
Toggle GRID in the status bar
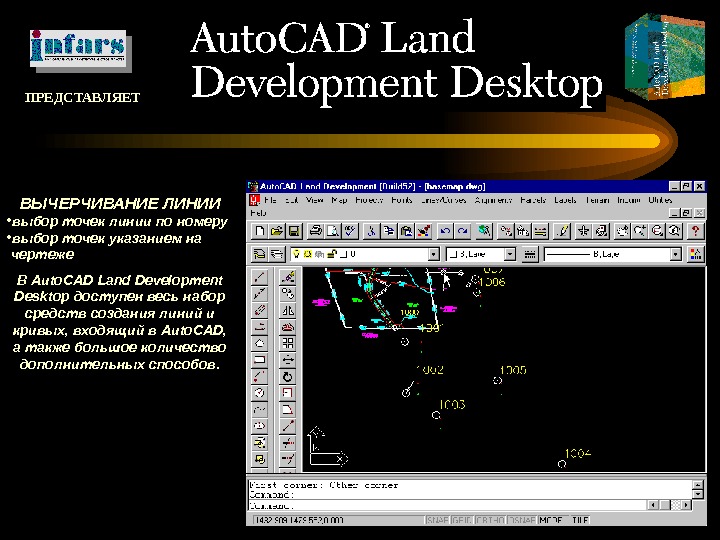(462, 520)
